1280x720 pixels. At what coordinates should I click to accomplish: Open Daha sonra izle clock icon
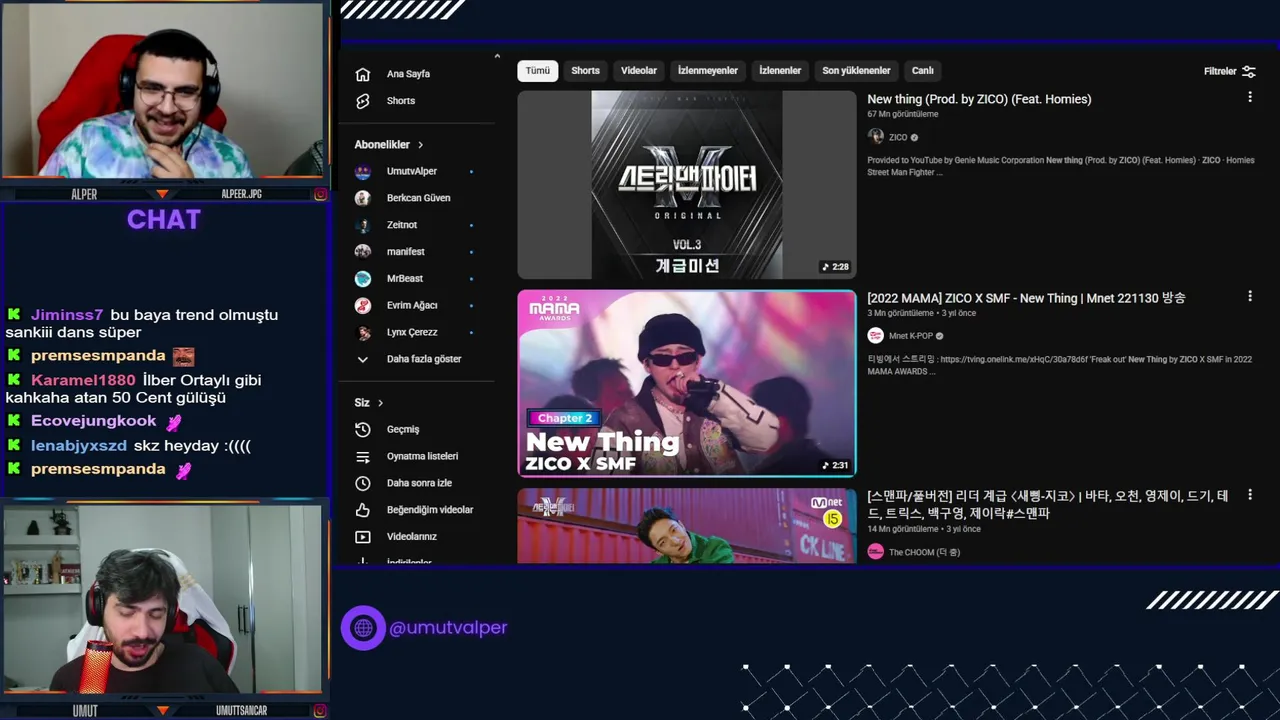click(363, 483)
